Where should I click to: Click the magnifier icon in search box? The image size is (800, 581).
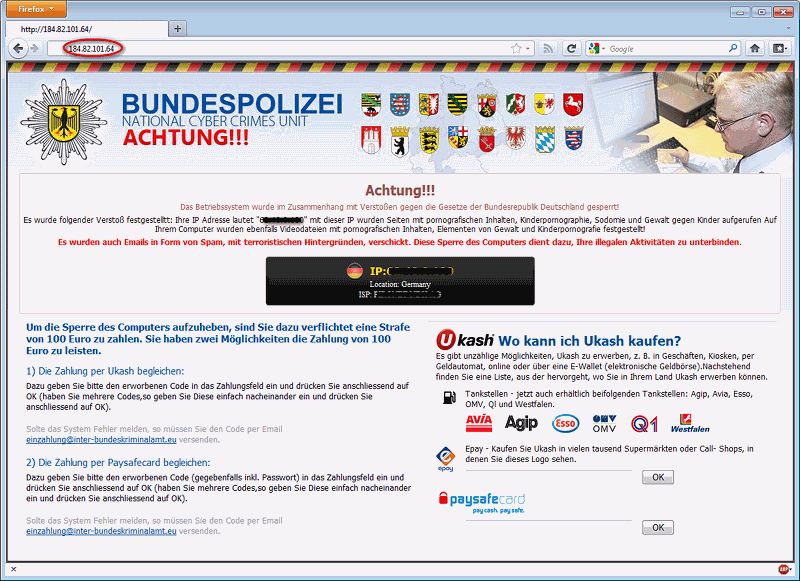[x=732, y=48]
